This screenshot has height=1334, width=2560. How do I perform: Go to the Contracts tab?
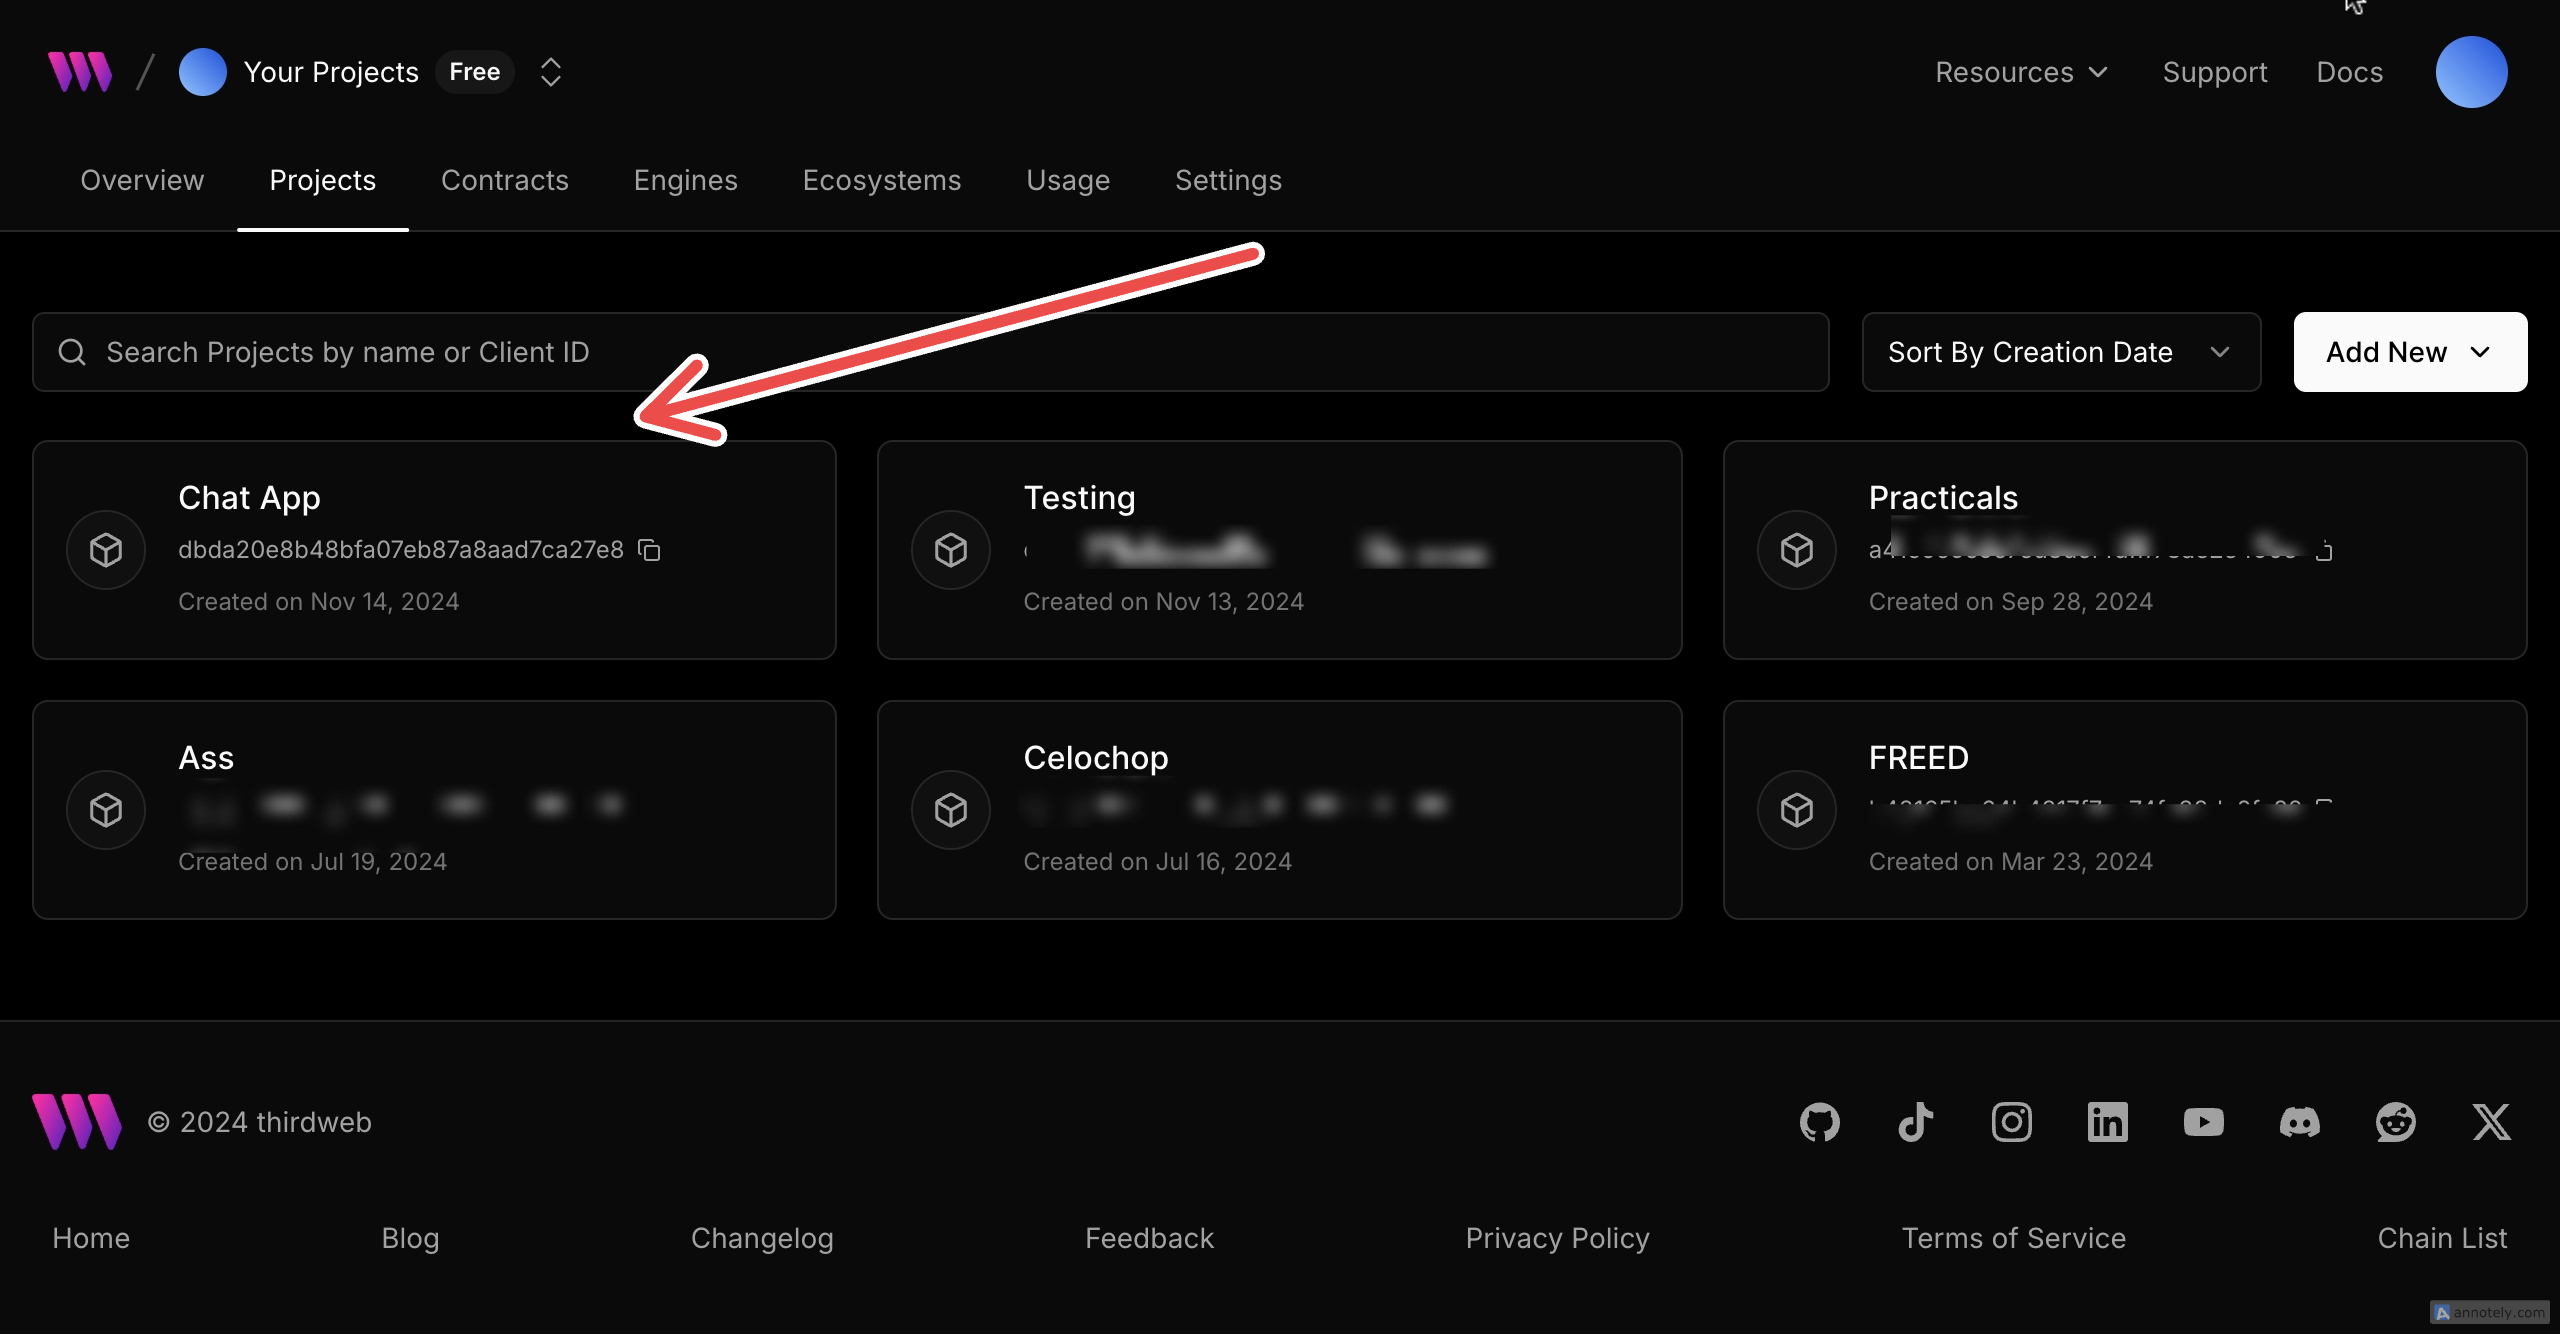(x=504, y=180)
